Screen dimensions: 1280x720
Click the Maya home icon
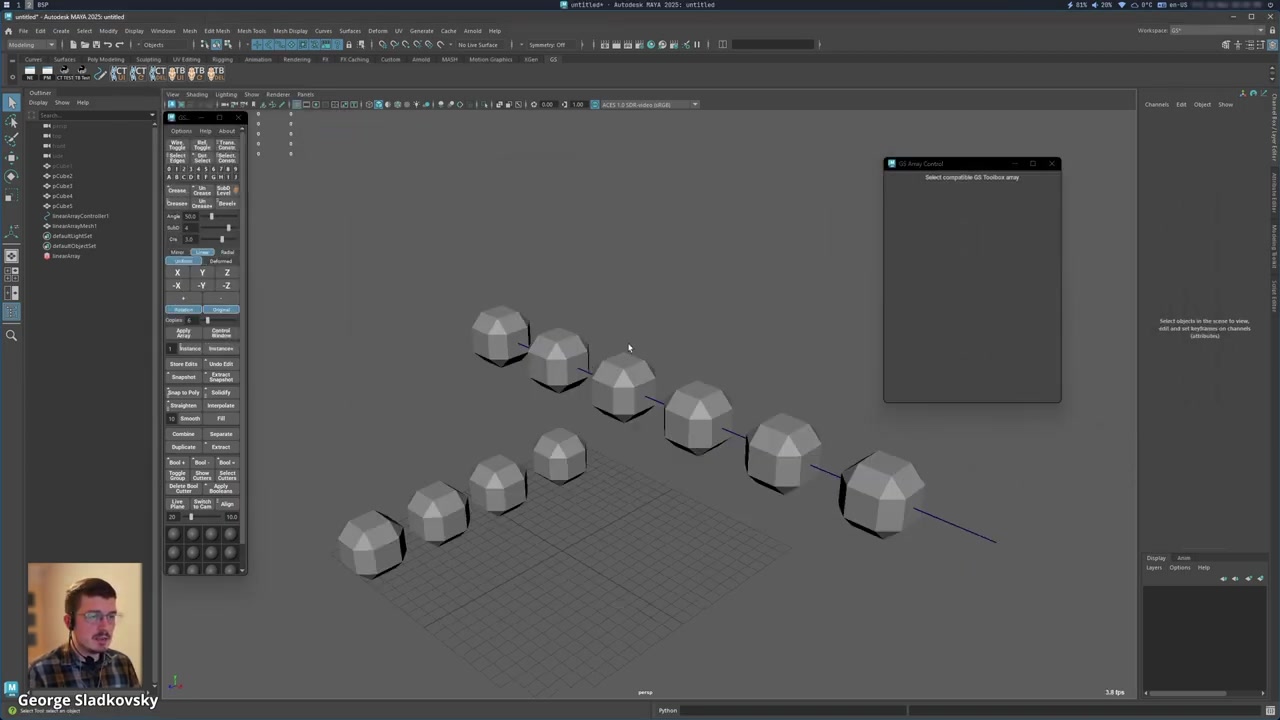click(x=9, y=31)
